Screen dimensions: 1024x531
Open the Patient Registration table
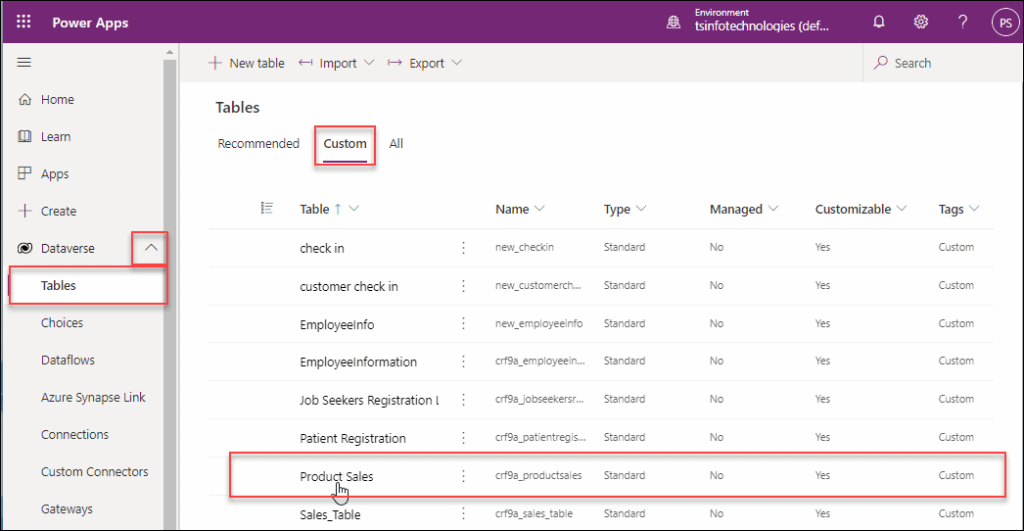(353, 438)
